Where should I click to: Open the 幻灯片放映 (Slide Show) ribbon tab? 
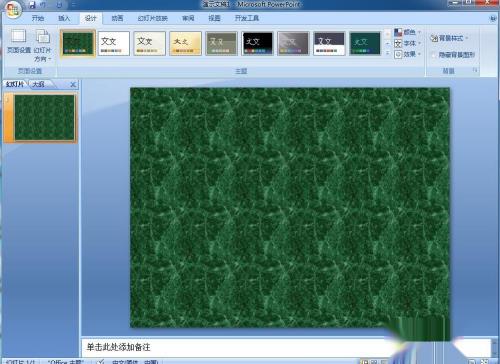[152, 18]
